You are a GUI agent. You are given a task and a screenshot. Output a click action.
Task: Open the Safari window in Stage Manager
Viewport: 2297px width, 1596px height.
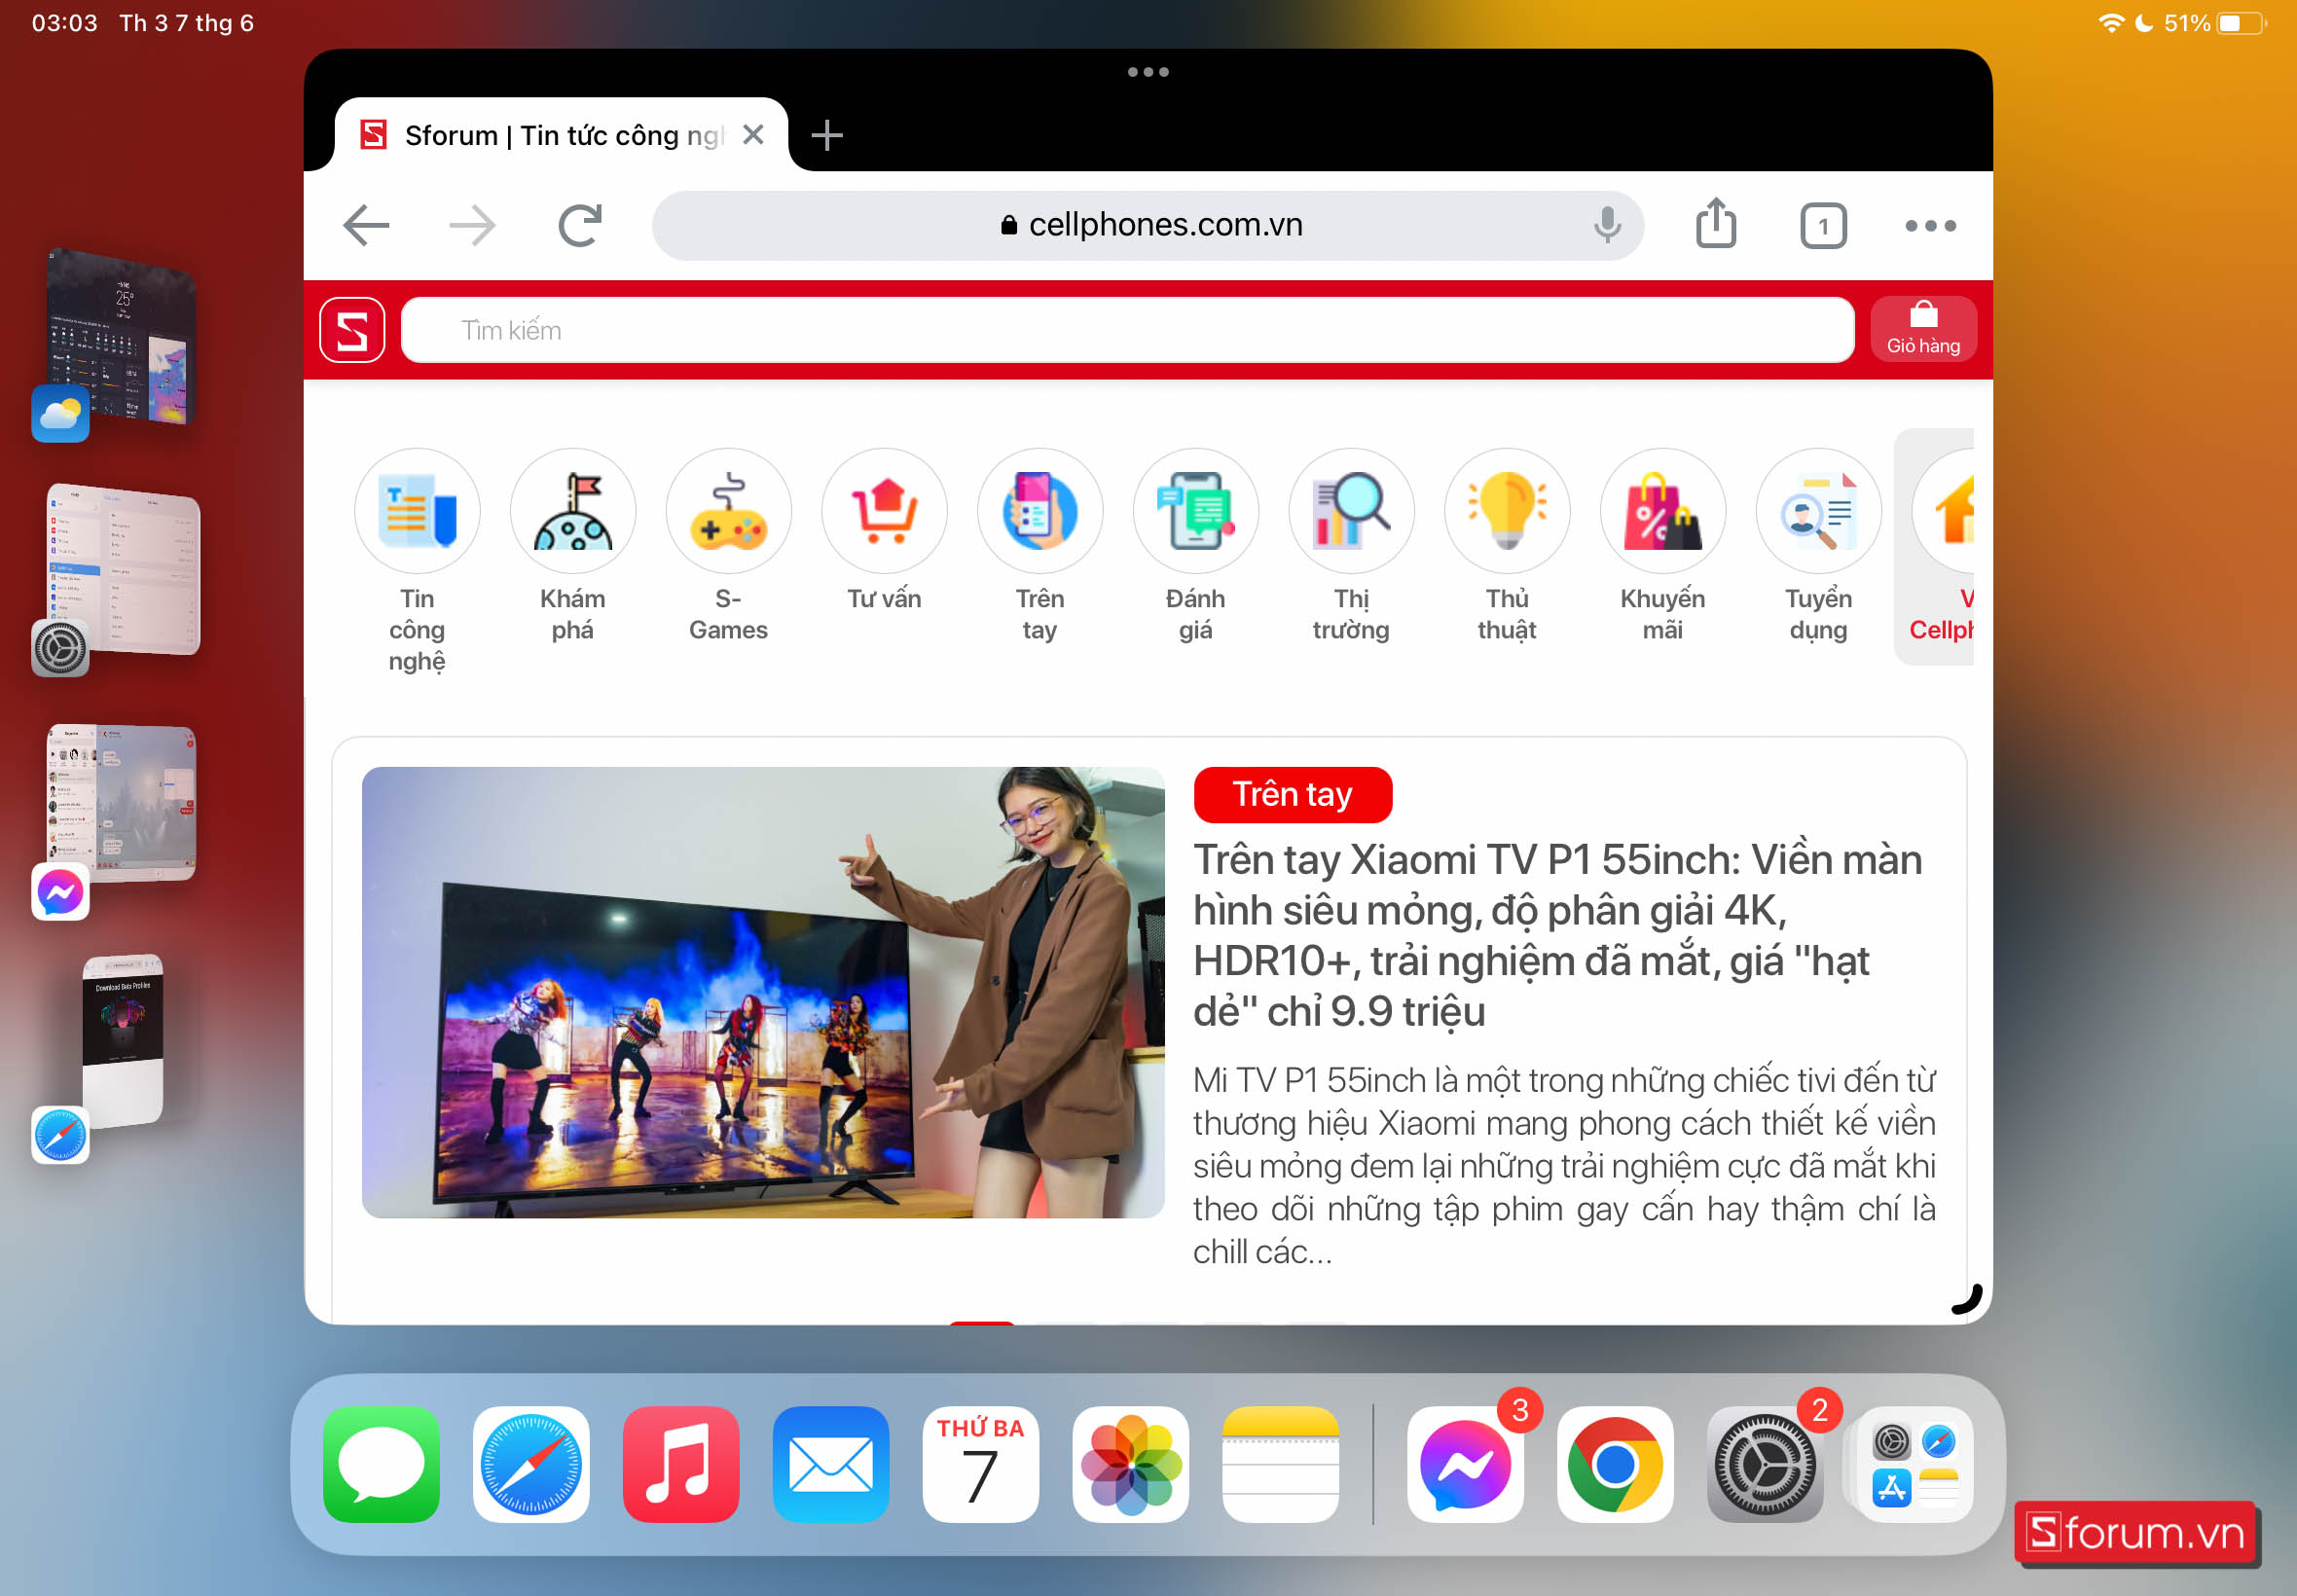coord(122,1040)
